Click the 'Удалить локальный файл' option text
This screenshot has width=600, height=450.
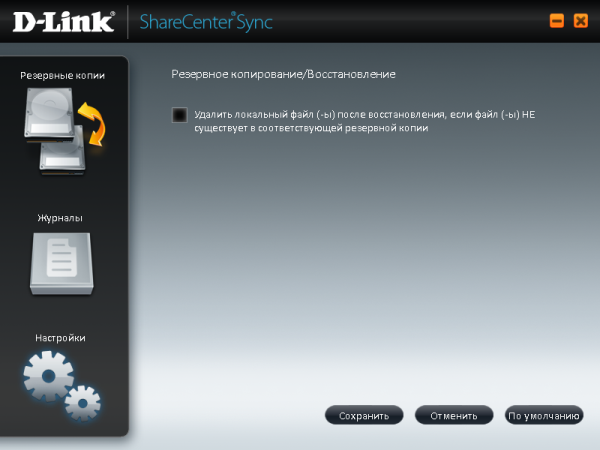[x=364, y=121]
